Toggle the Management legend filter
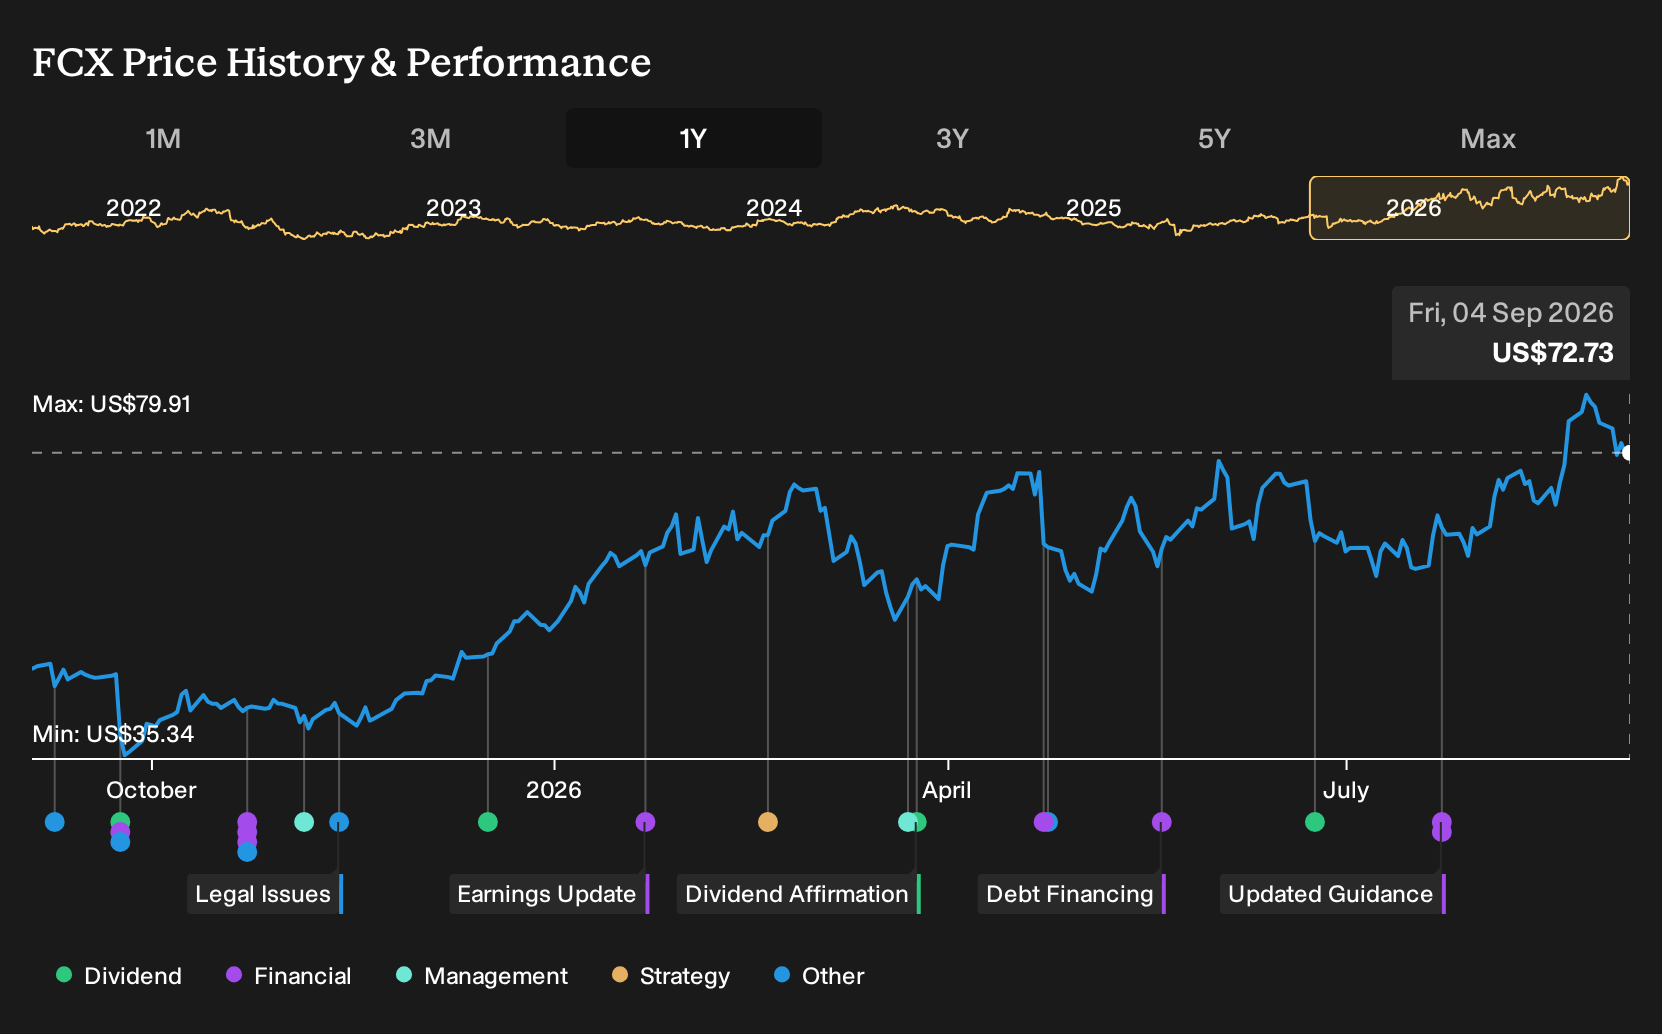This screenshot has width=1662, height=1034. (x=482, y=976)
